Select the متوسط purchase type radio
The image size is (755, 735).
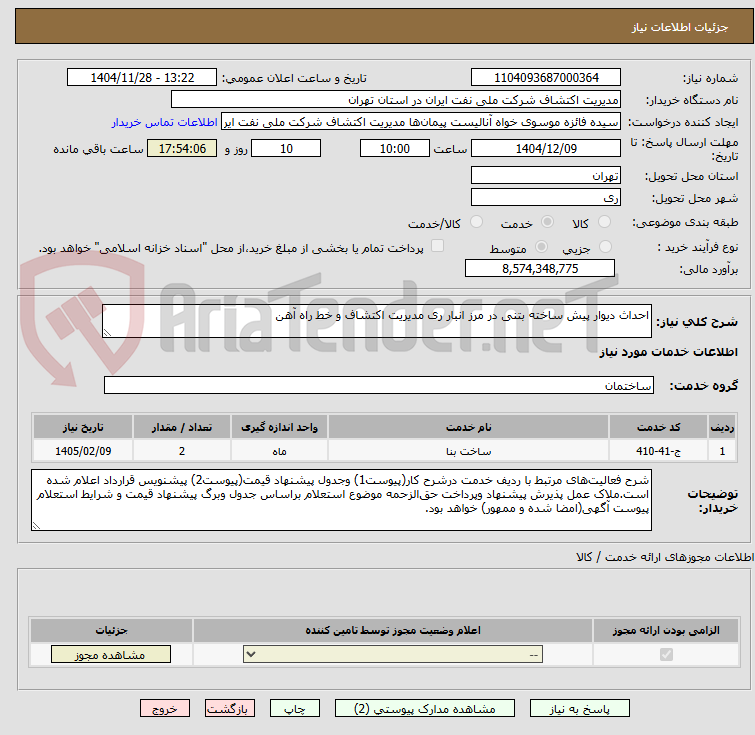pos(541,247)
